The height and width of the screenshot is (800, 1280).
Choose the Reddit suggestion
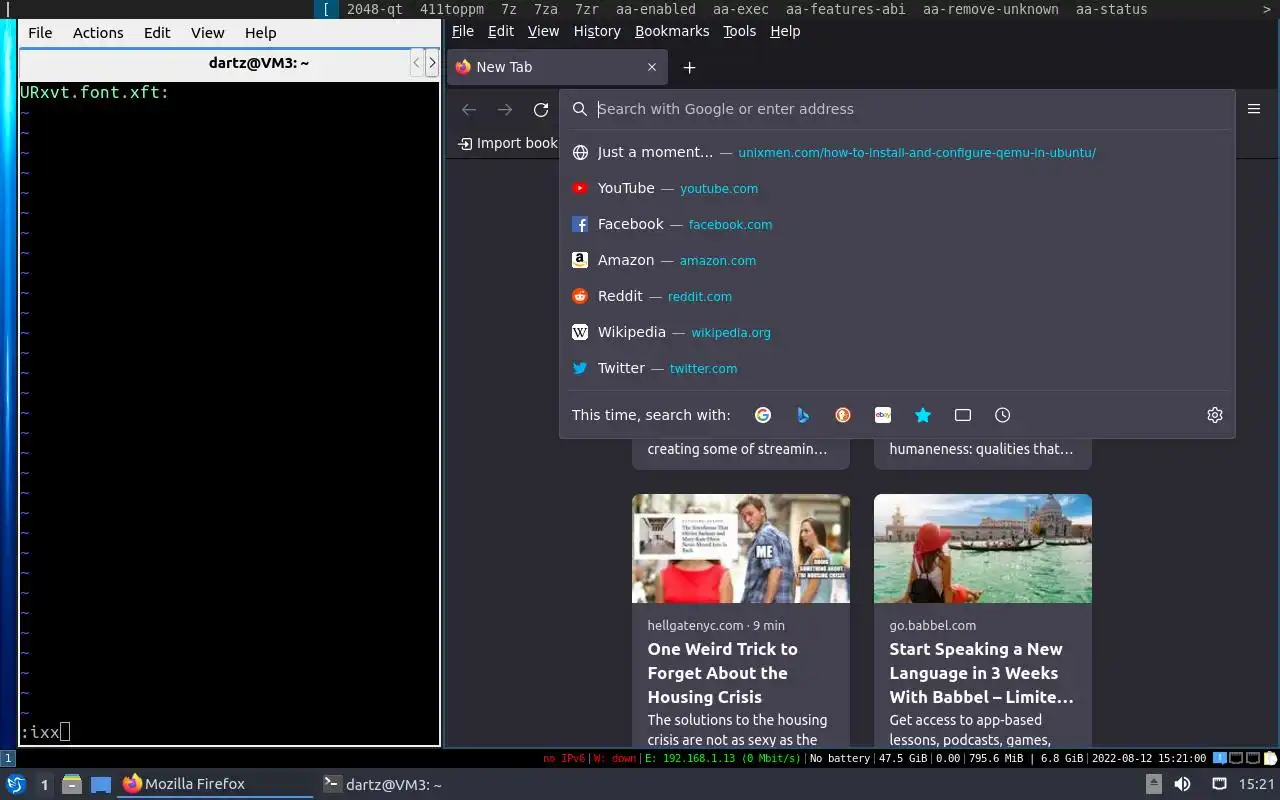click(x=897, y=296)
